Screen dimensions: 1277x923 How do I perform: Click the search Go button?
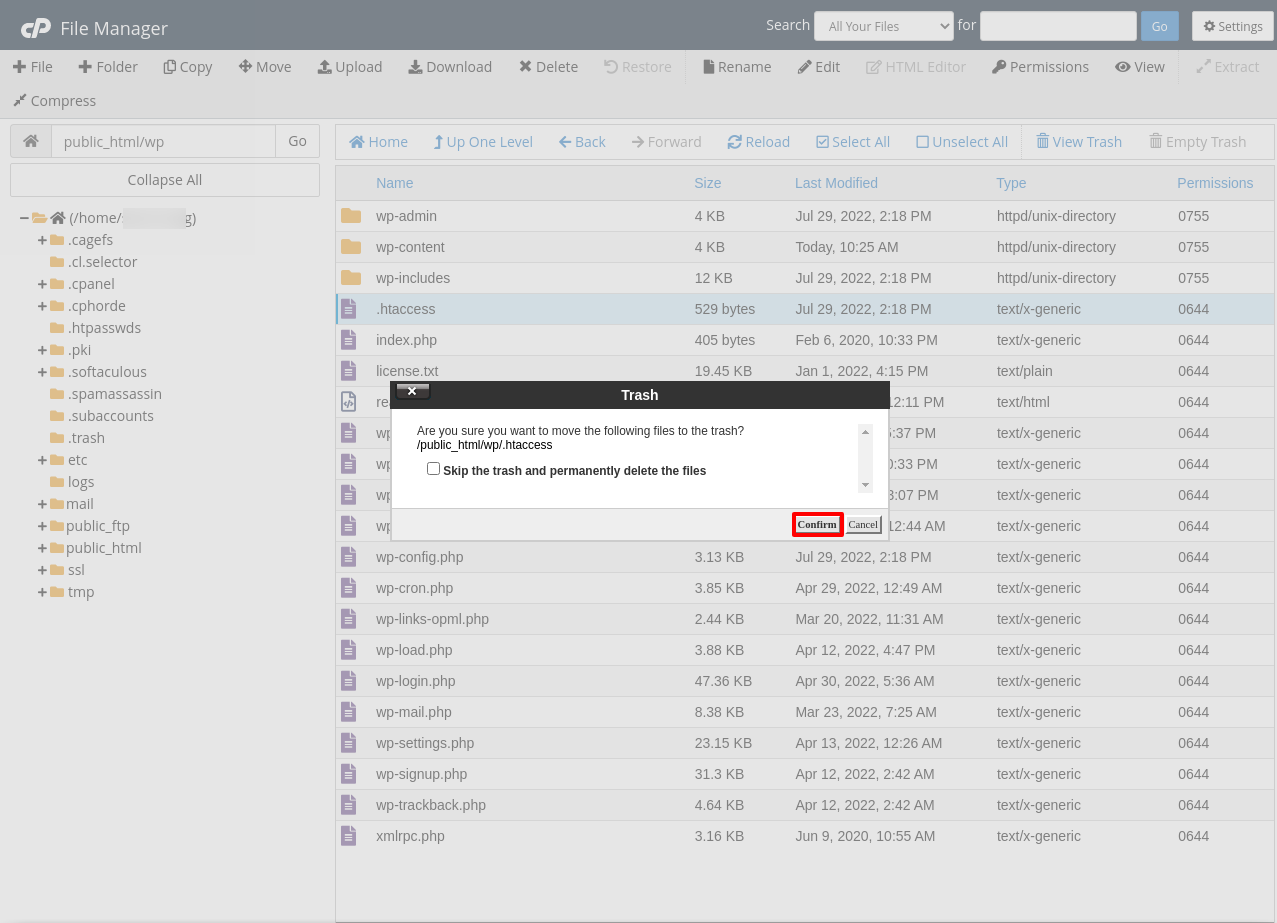click(x=1159, y=26)
